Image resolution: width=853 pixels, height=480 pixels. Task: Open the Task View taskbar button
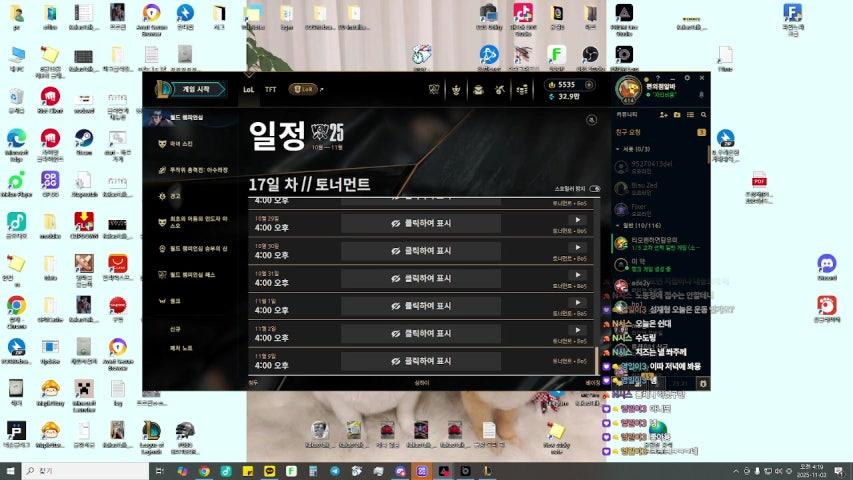click(x=160, y=471)
